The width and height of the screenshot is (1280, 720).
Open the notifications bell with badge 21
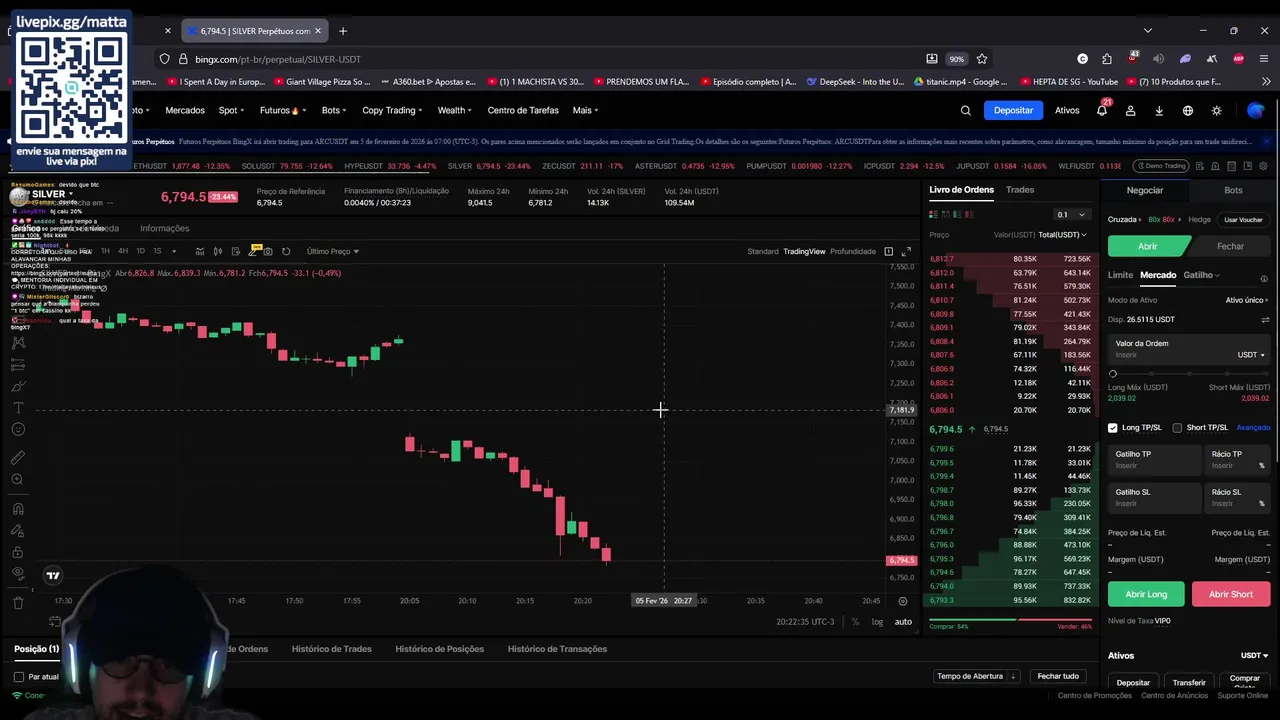(x=1102, y=110)
